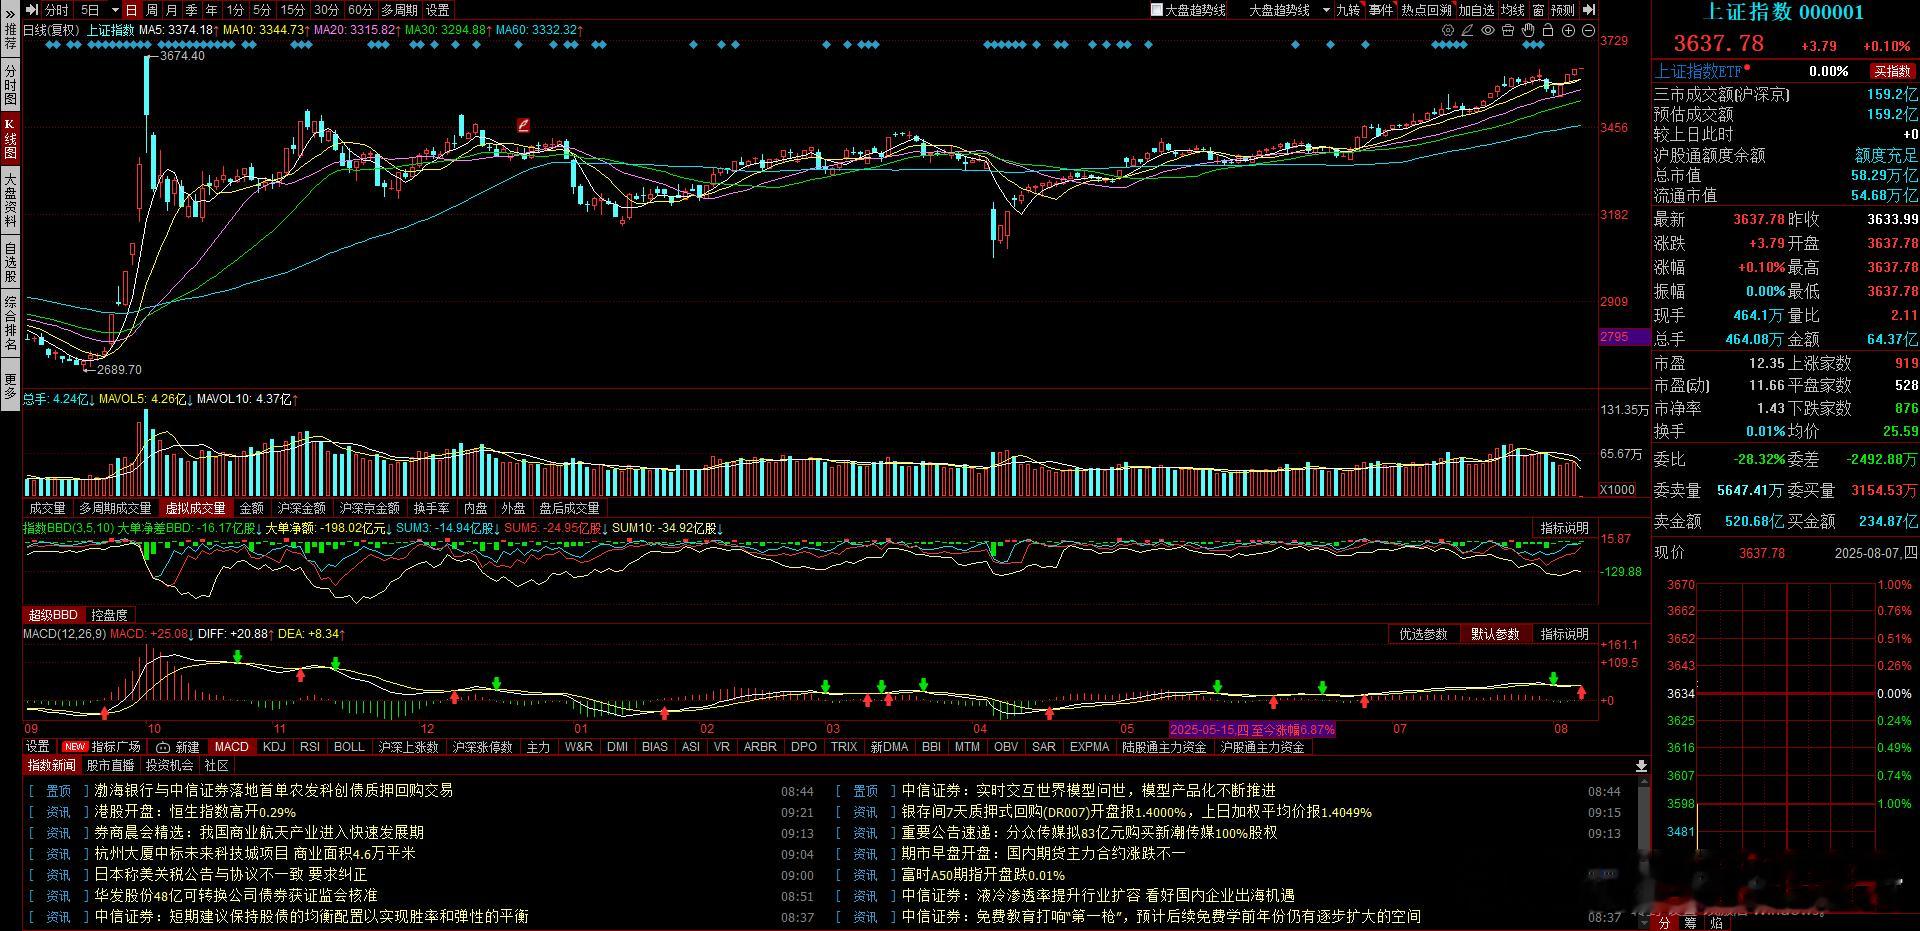
Task: Zoom out with the minus circle icon
Action: point(1588,31)
